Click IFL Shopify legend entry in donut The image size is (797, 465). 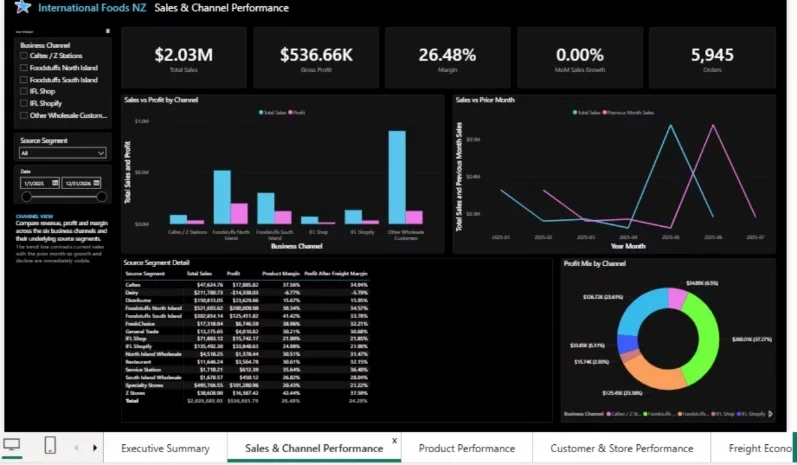[x=751, y=414]
